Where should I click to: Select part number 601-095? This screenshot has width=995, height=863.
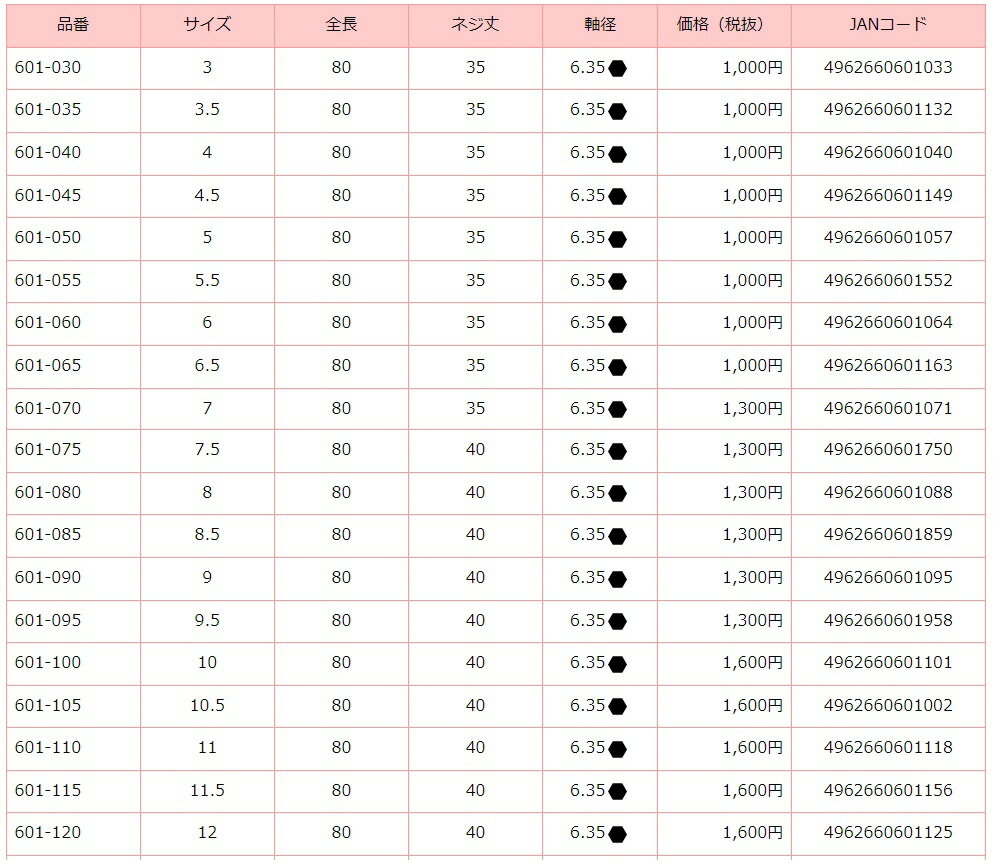point(48,620)
